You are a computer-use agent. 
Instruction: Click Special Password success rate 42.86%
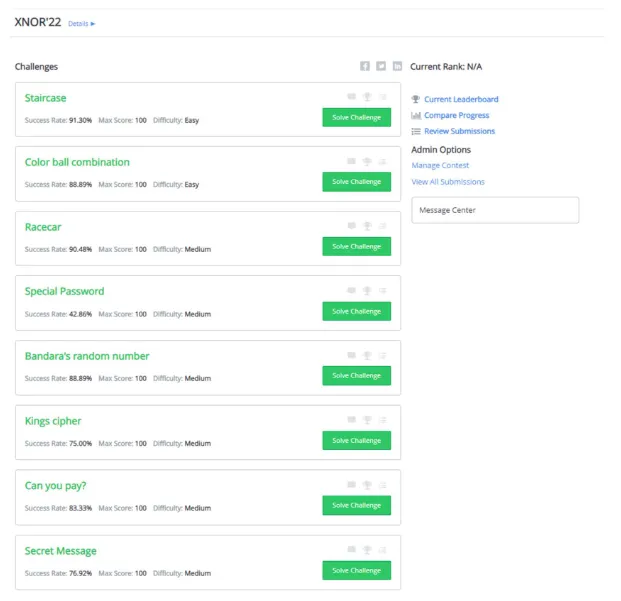58,314
